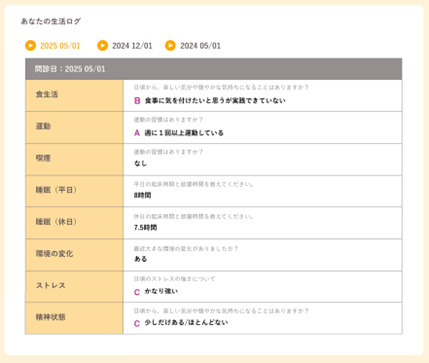Image resolution: width=429 pixels, height=363 pixels.
Task: Click the あなたの生活ログ heading
Action: [x=51, y=21]
